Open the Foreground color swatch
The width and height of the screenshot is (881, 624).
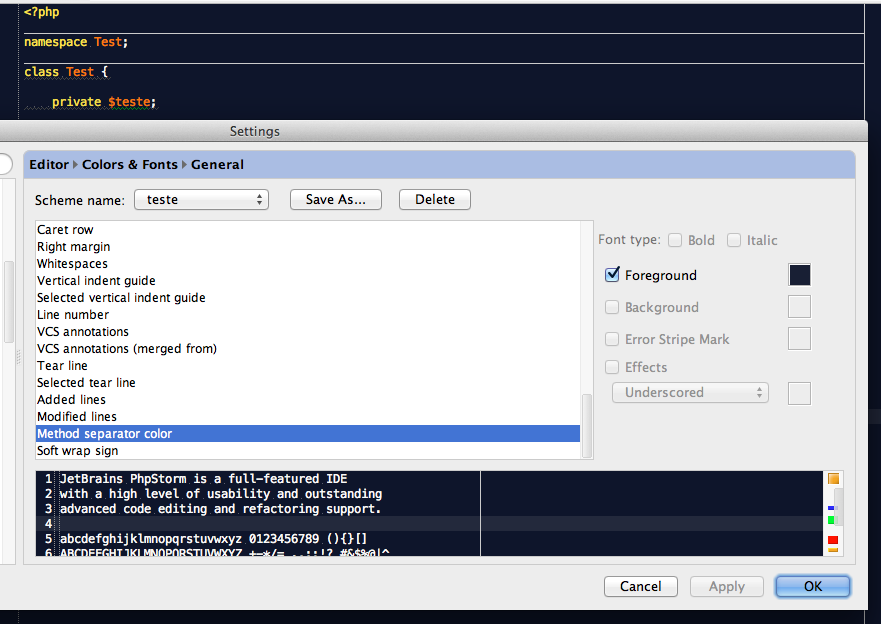pyautogui.click(x=799, y=275)
